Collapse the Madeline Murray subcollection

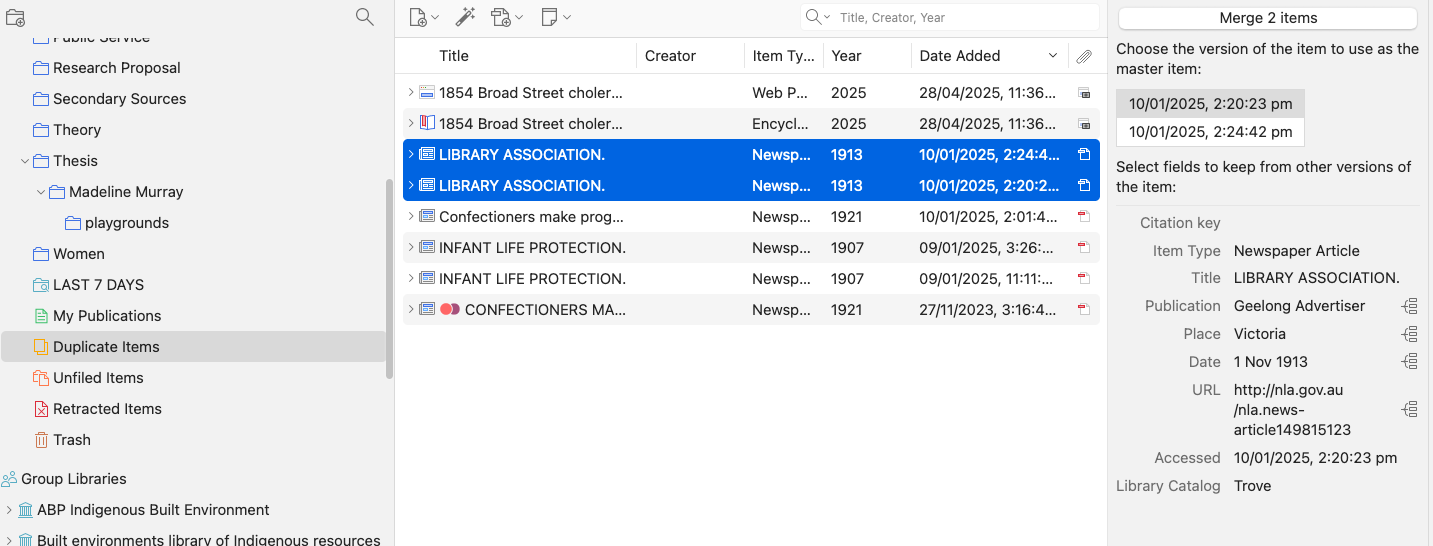click(x=40, y=192)
